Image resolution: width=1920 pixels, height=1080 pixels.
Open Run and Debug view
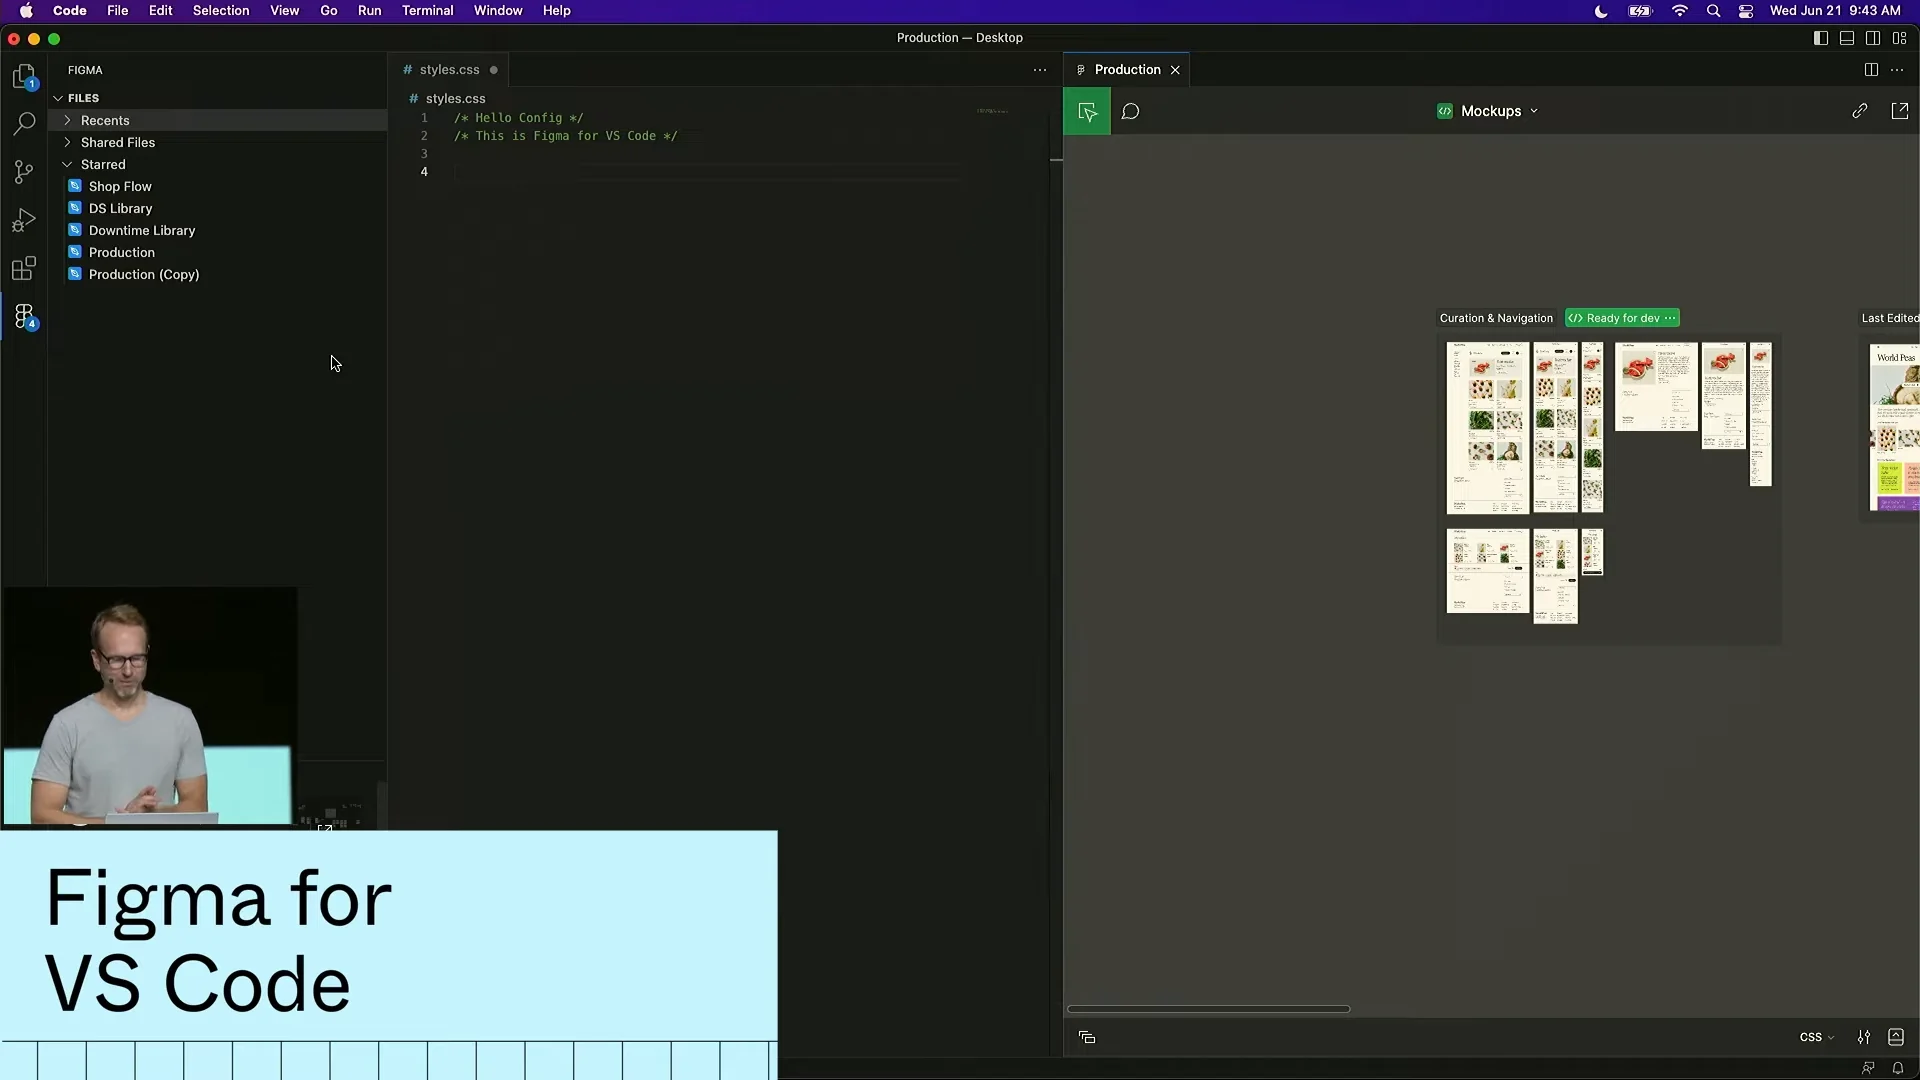[24, 220]
